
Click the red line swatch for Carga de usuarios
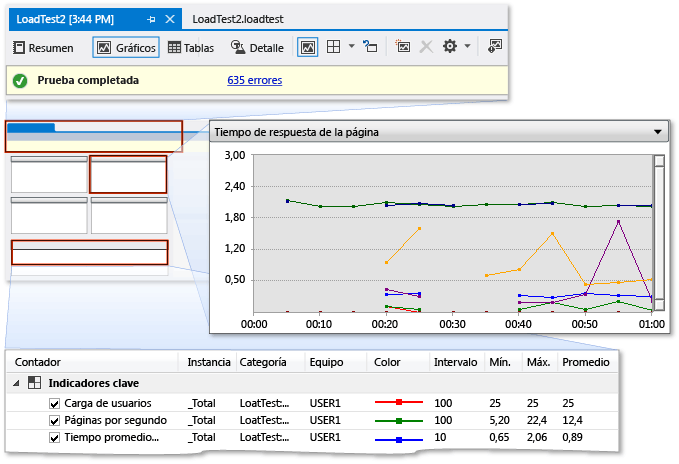point(397,403)
